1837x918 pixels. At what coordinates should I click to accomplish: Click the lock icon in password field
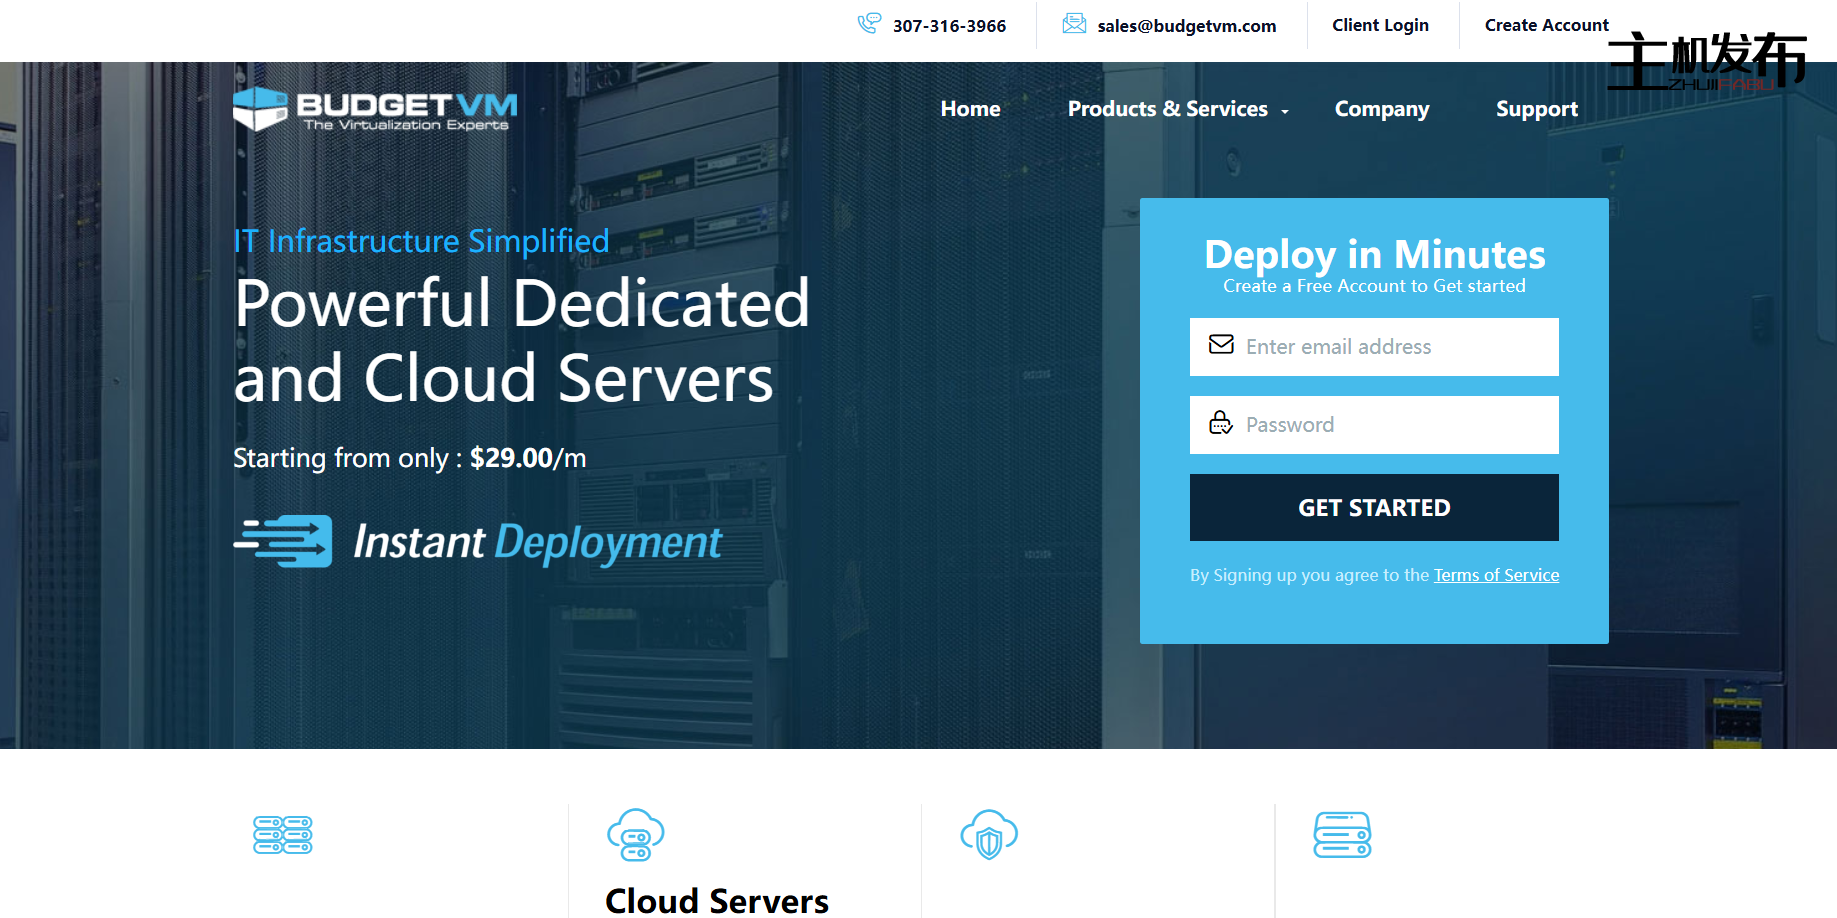click(x=1221, y=423)
